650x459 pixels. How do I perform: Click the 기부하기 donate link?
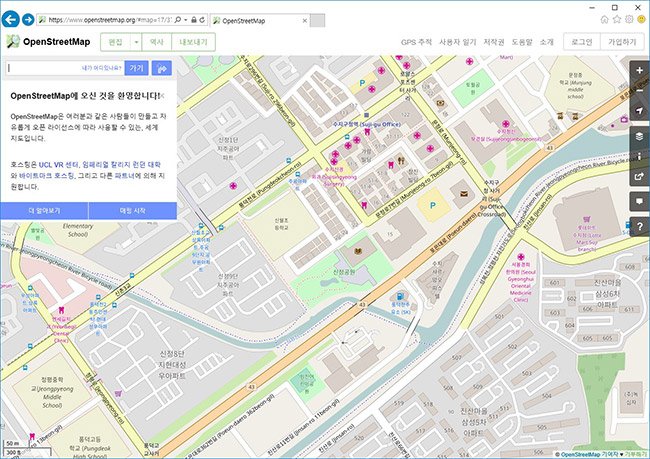pyautogui.click(x=637, y=454)
